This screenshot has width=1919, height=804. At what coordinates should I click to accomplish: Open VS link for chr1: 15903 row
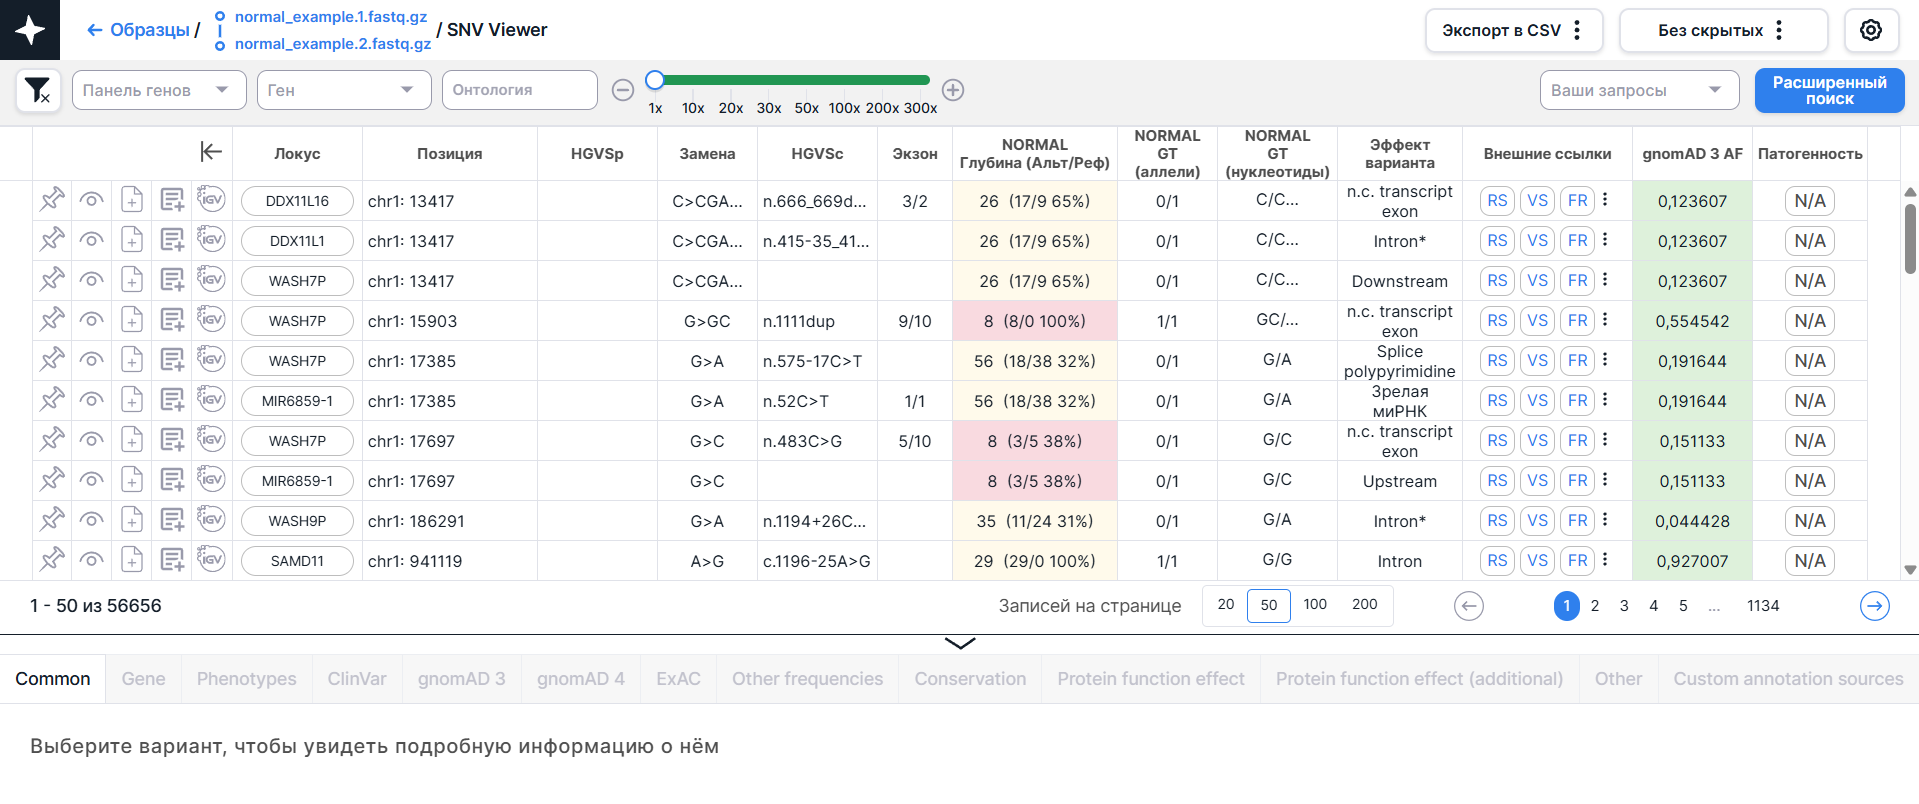coord(1538,320)
